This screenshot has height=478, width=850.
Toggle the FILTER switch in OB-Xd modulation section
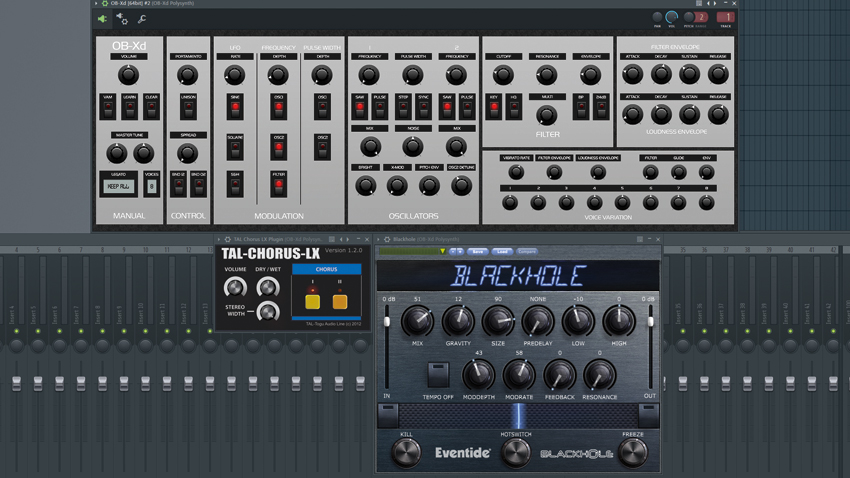coord(279,184)
